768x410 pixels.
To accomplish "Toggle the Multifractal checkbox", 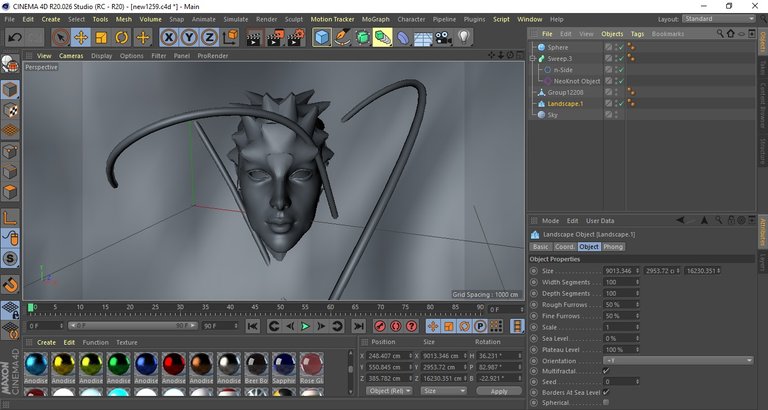I will 606,371.
